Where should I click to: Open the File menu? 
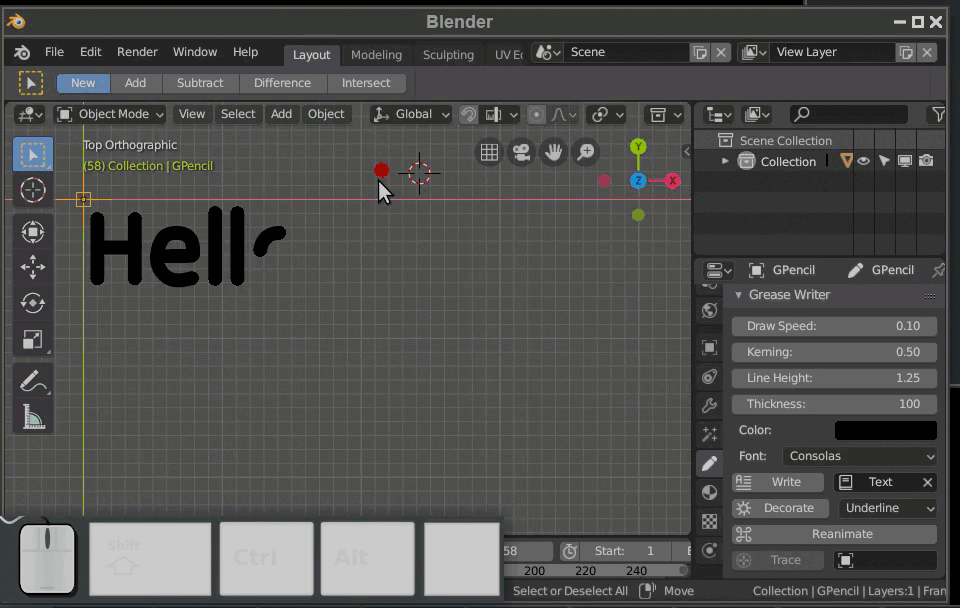pyautogui.click(x=54, y=52)
